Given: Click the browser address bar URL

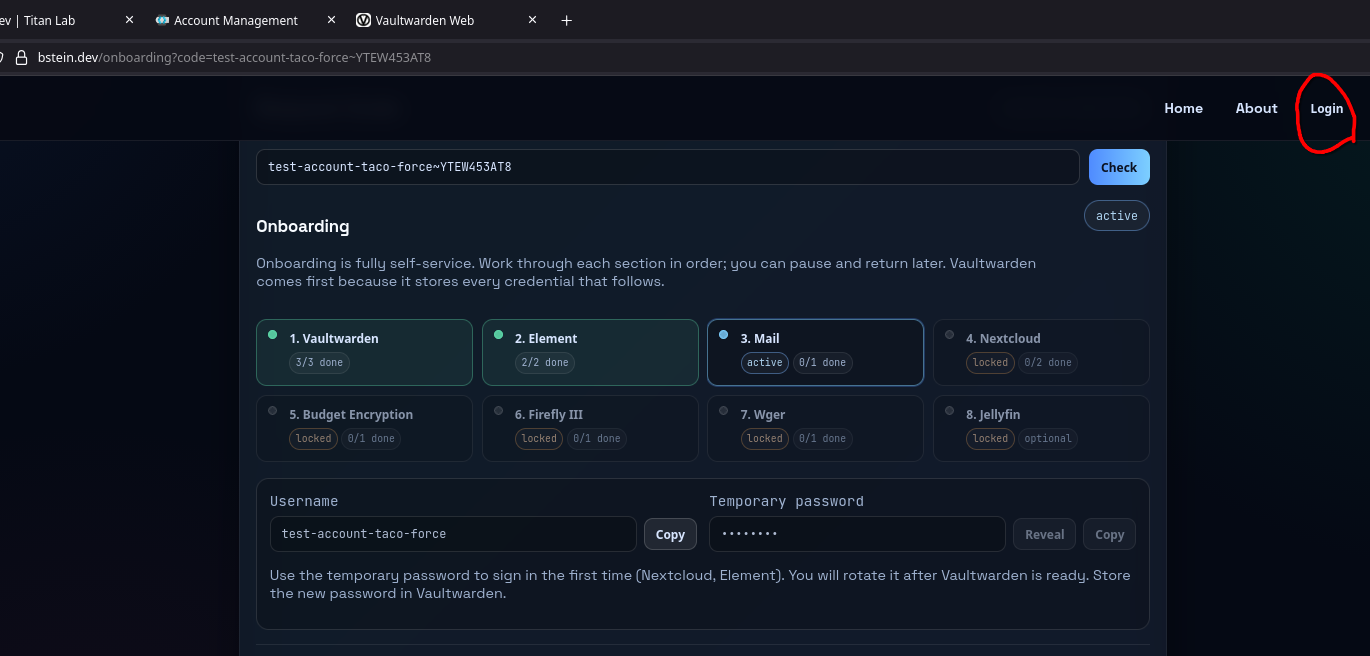Looking at the screenshot, I should (x=234, y=58).
